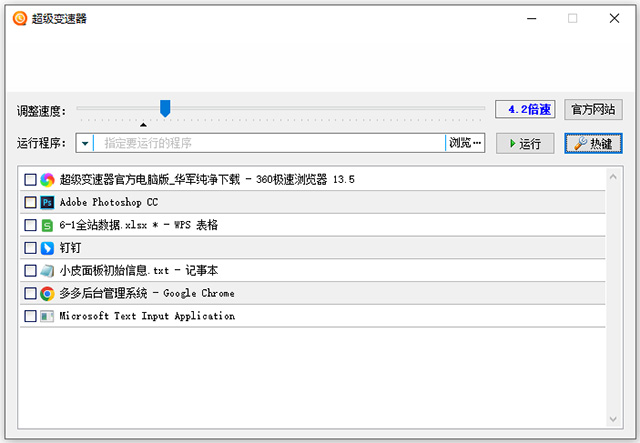Screen dimensions: 640x443
Task: Select the 6-1全站数据.xlsx WPS 表格 text
Action: [x=138, y=225]
